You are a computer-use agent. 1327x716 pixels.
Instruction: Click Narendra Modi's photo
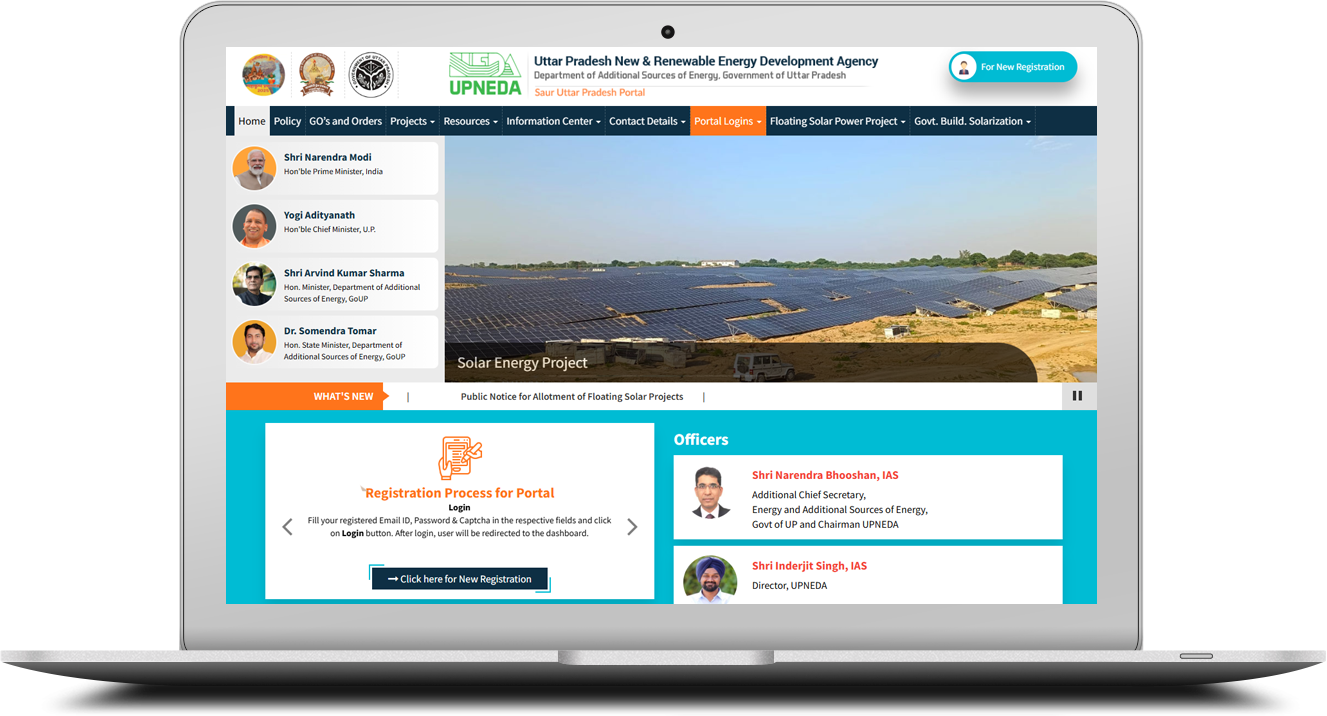pyautogui.click(x=254, y=168)
